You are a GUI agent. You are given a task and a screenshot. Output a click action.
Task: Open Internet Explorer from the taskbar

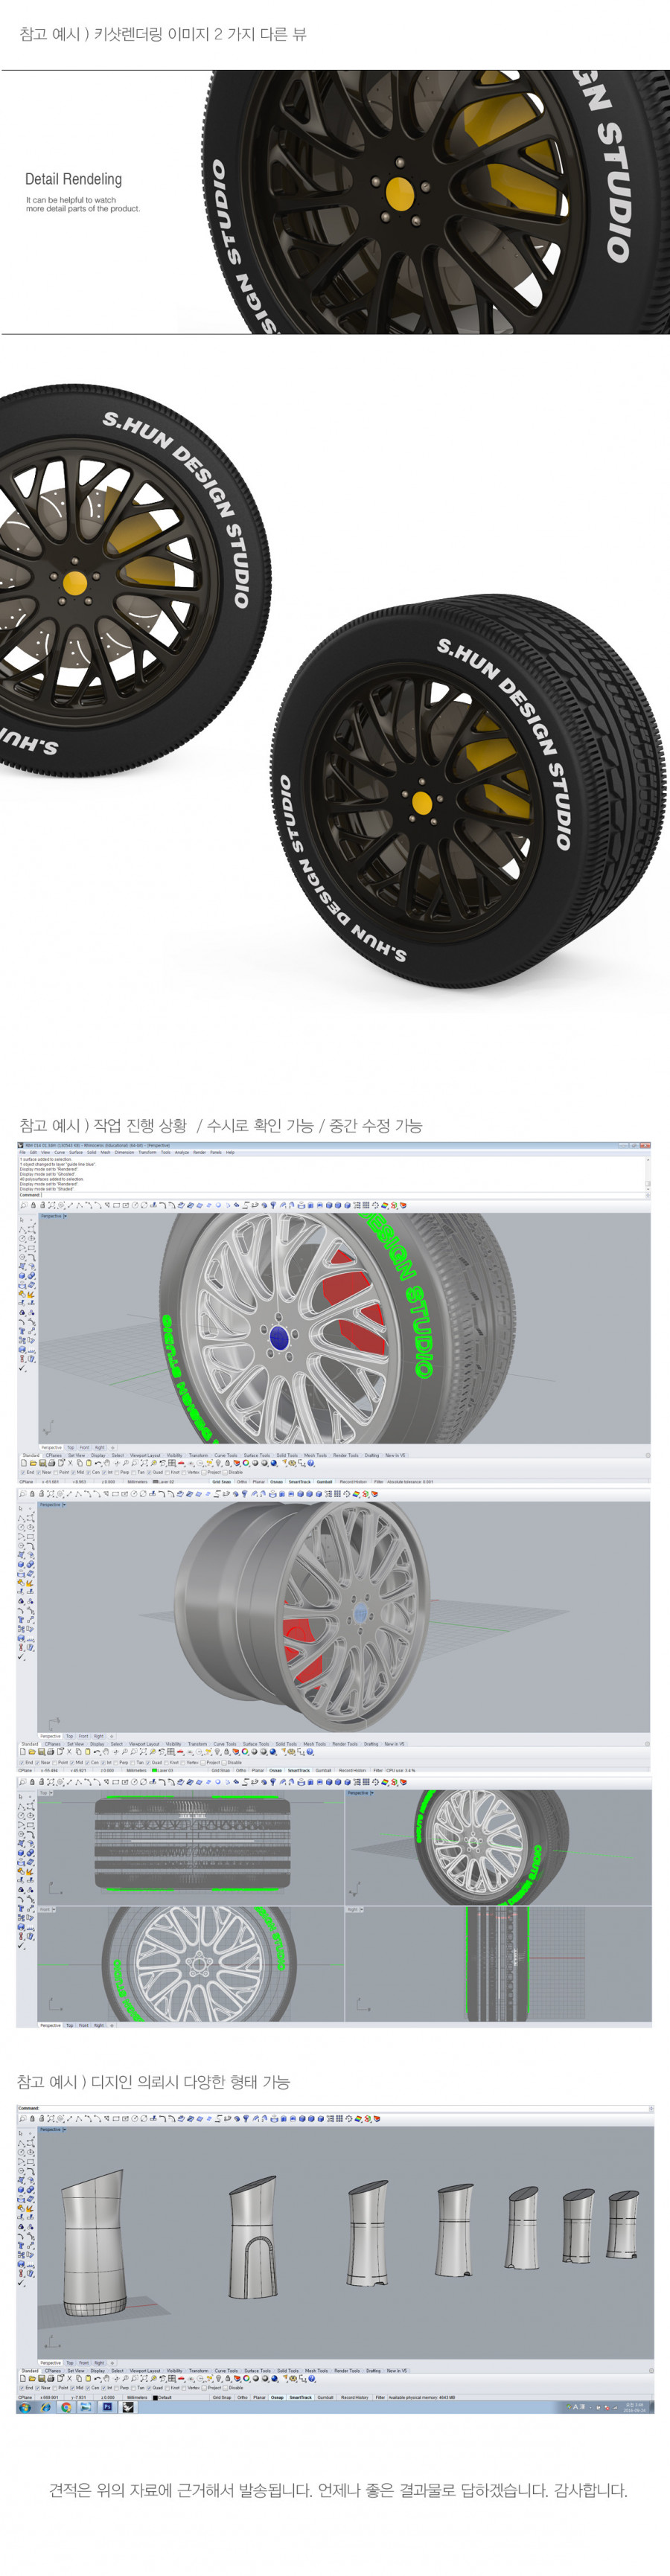(46, 2408)
